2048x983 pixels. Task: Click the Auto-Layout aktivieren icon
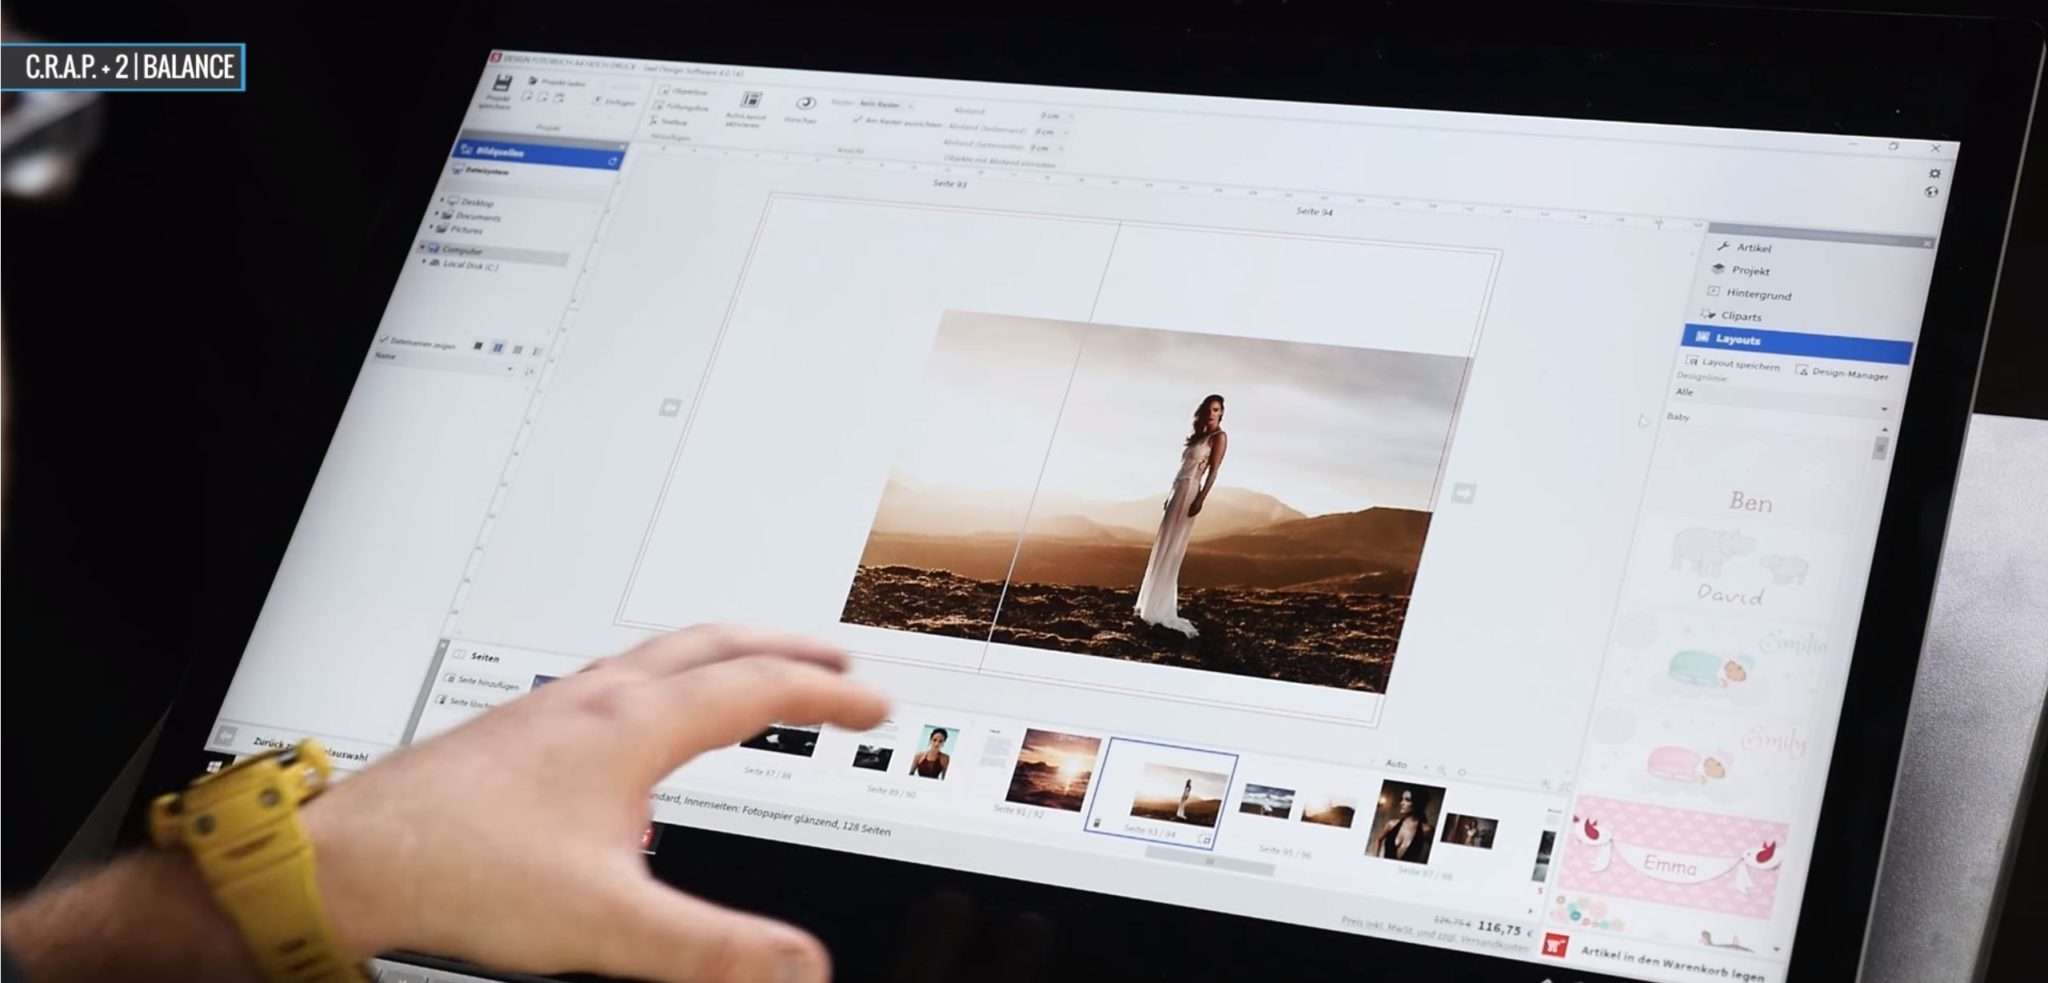(x=750, y=99)
